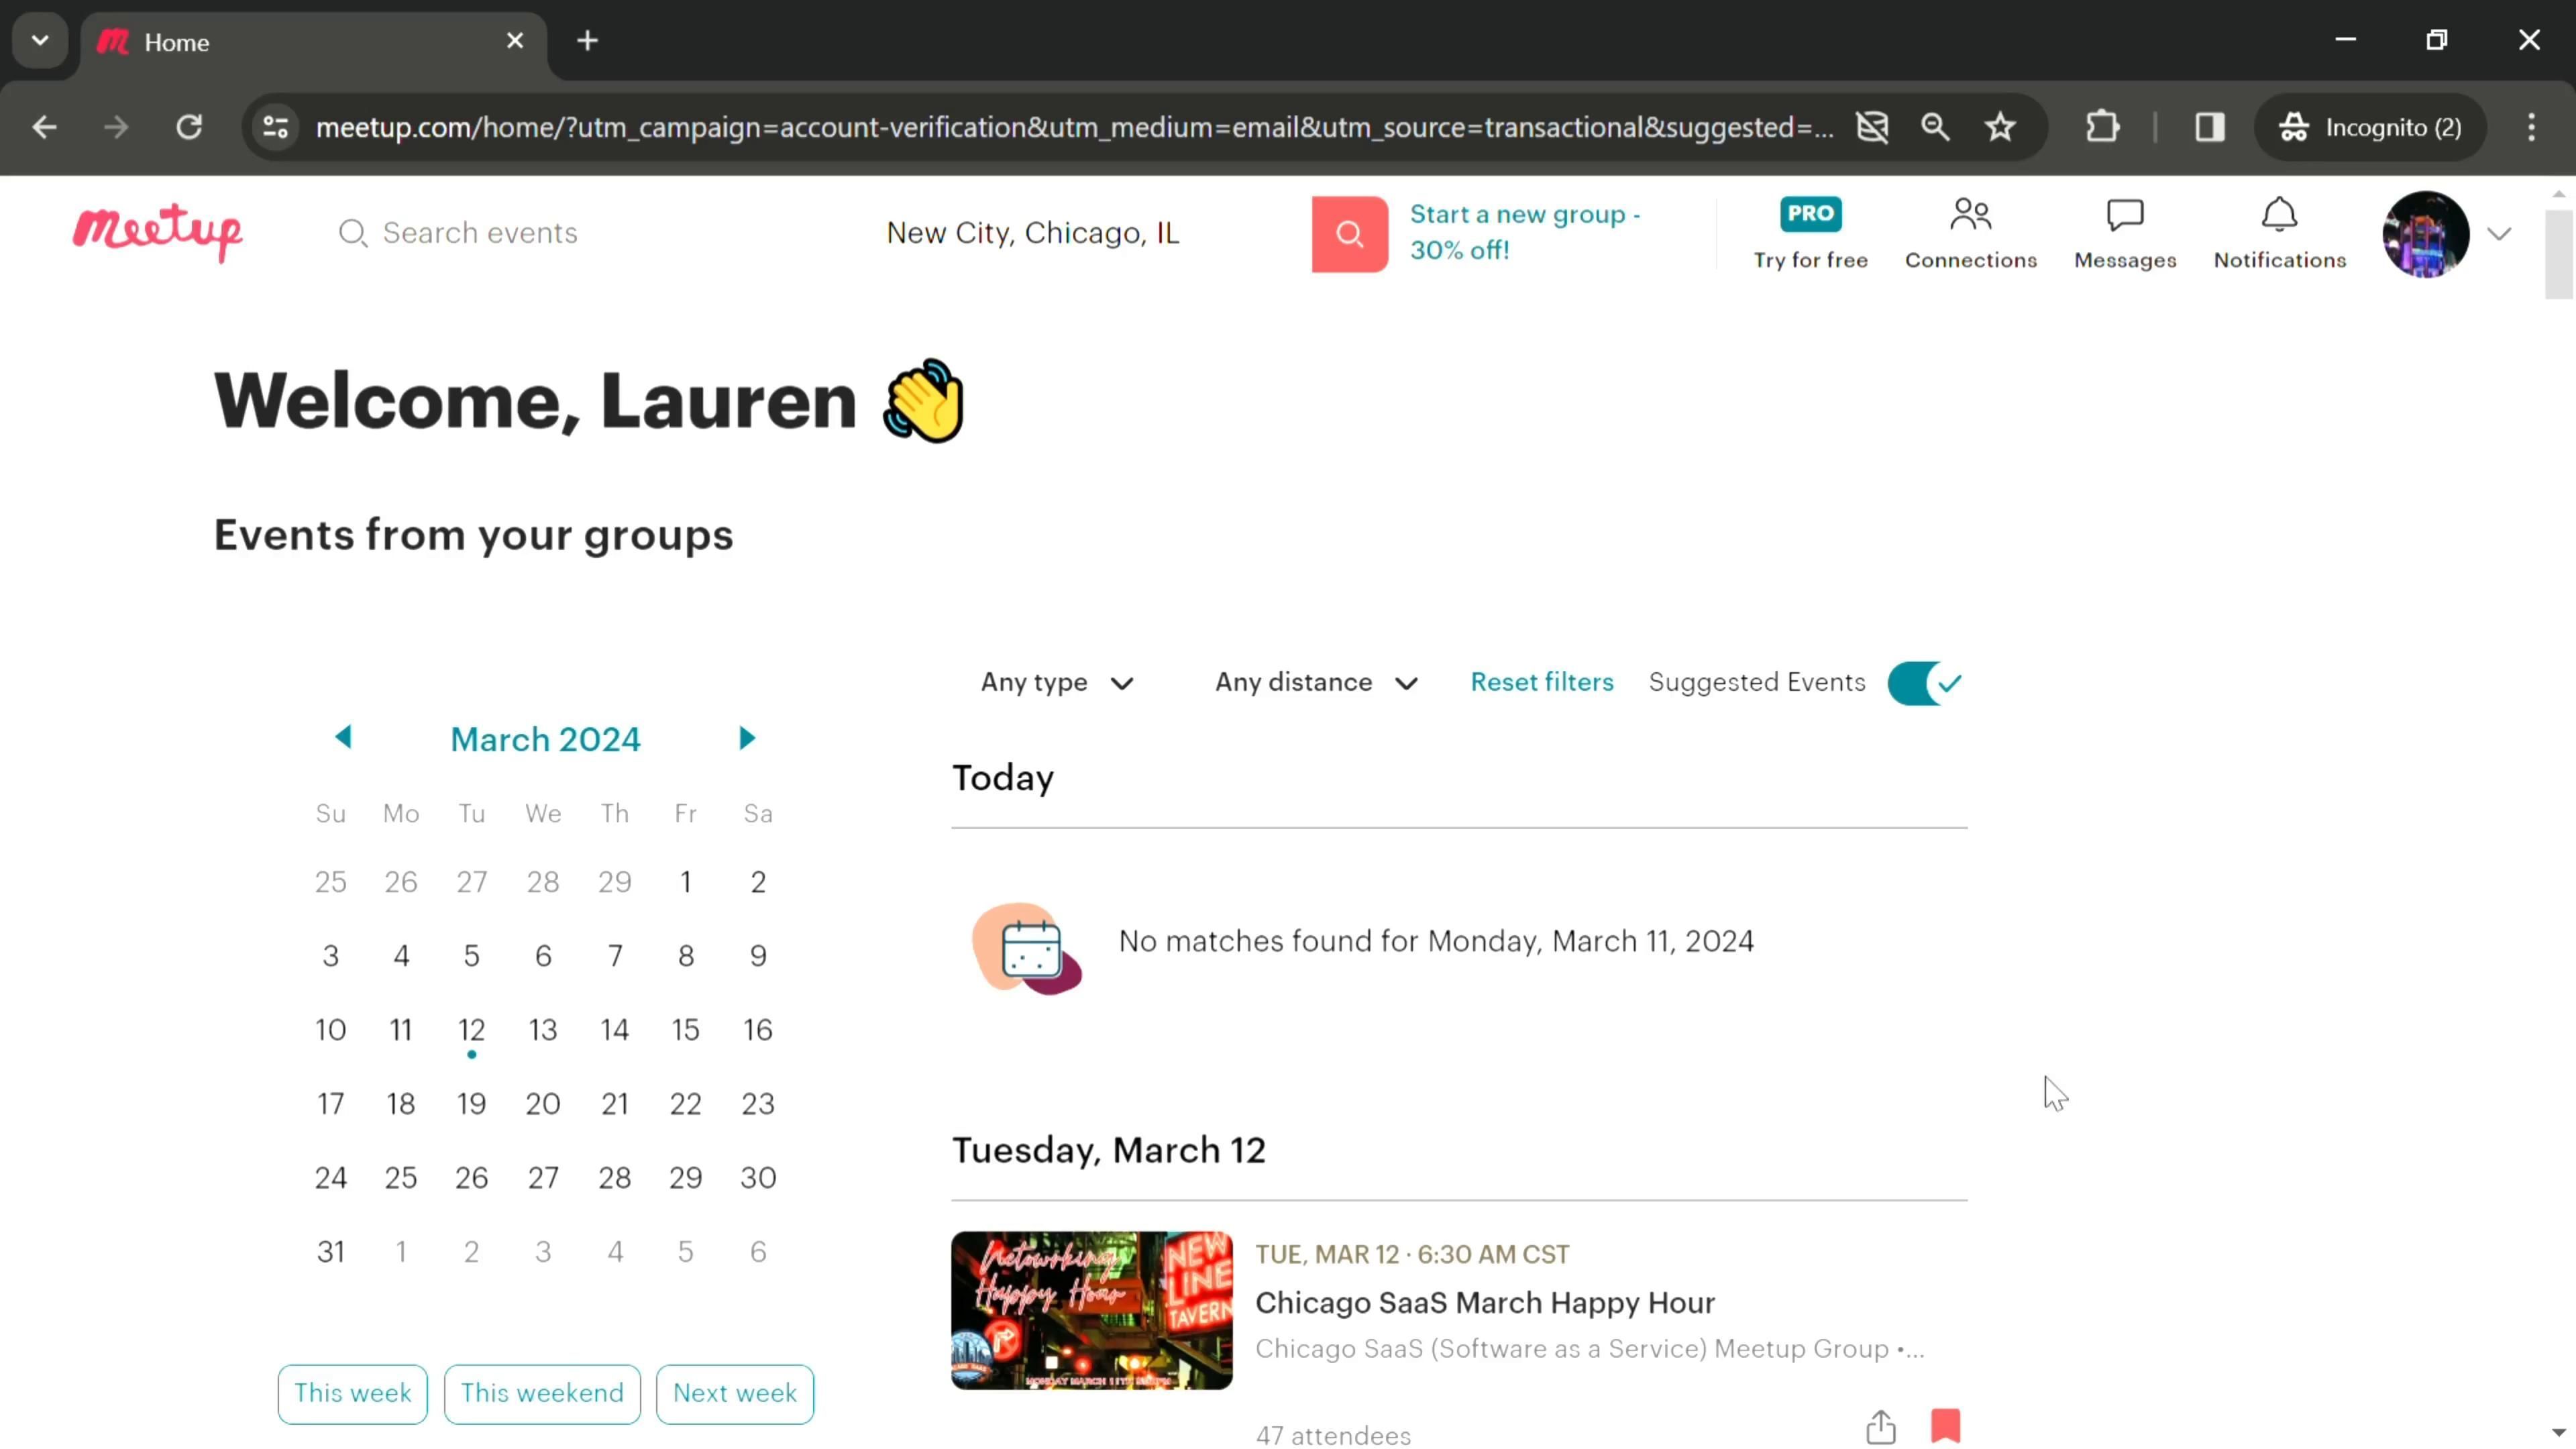2576x1449 pixels.
Task: Share the Chicago SaaS Happy Hour event
Action: pyautogui.click(x=1880, y=1427)
